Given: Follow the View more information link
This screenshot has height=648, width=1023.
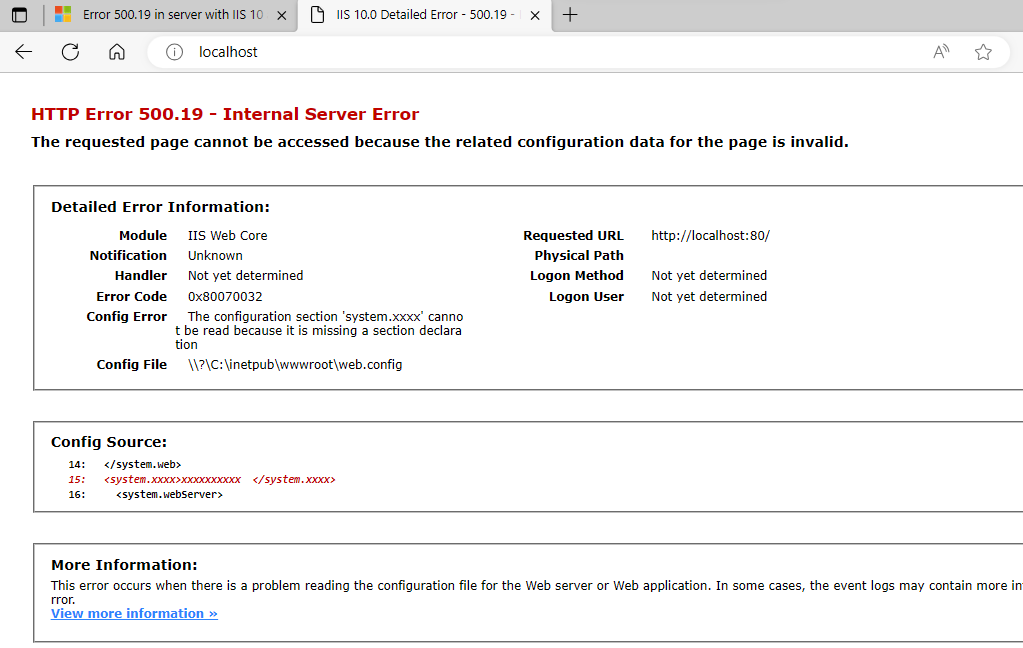Looking at the screenshot, I should [x=134, y=613].
